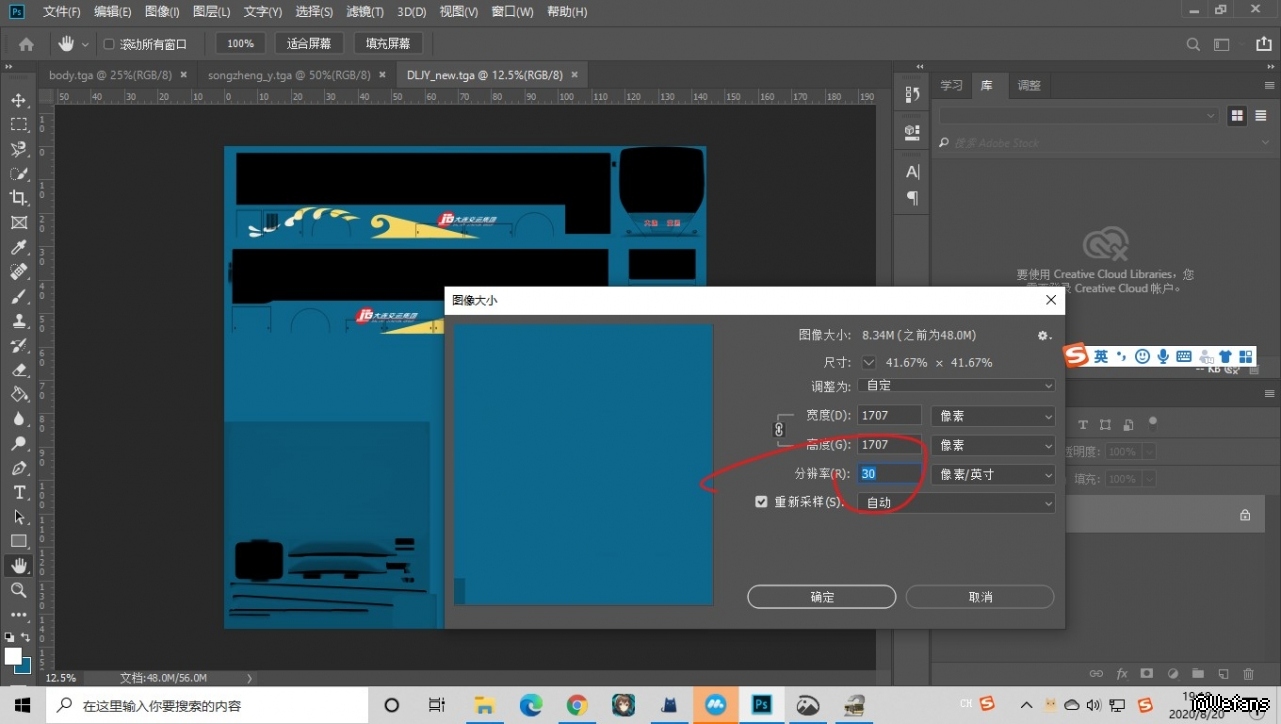Toggle the 重新采样 resample checkbox
This screenshot has height=724, width=1281.
761,502
